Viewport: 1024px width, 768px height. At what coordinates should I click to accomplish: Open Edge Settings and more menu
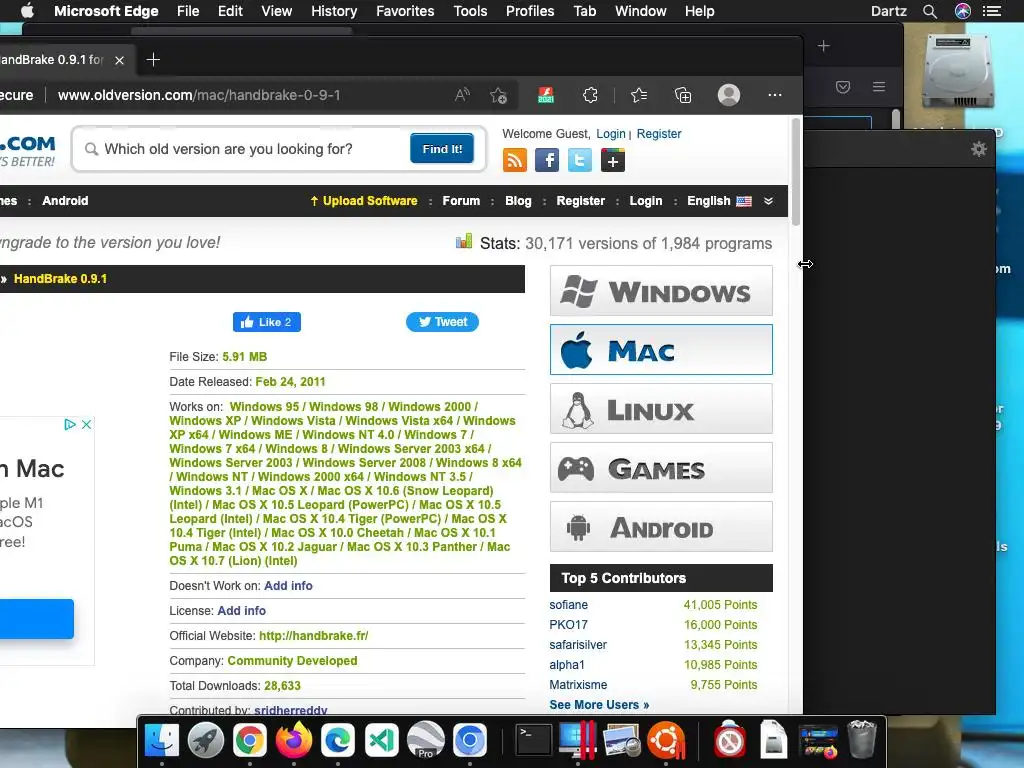point(775,95)
